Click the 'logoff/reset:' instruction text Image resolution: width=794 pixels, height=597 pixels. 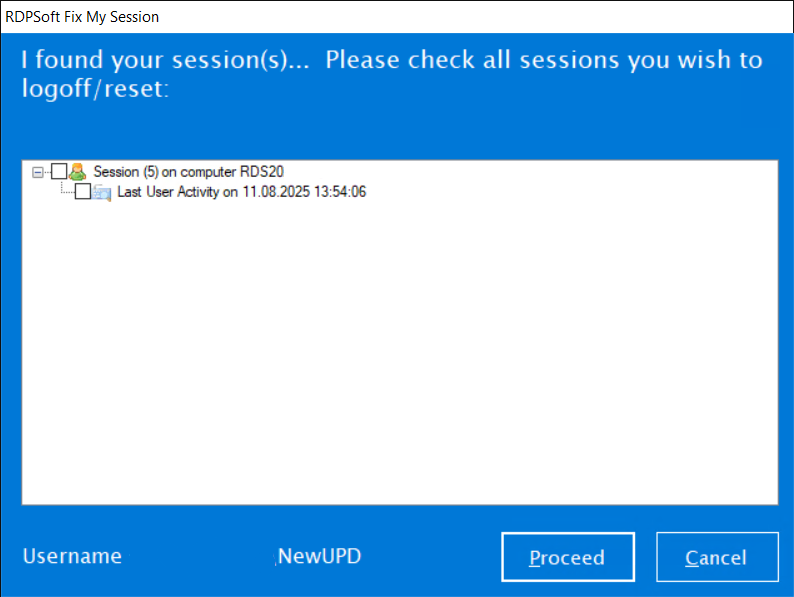94,88
